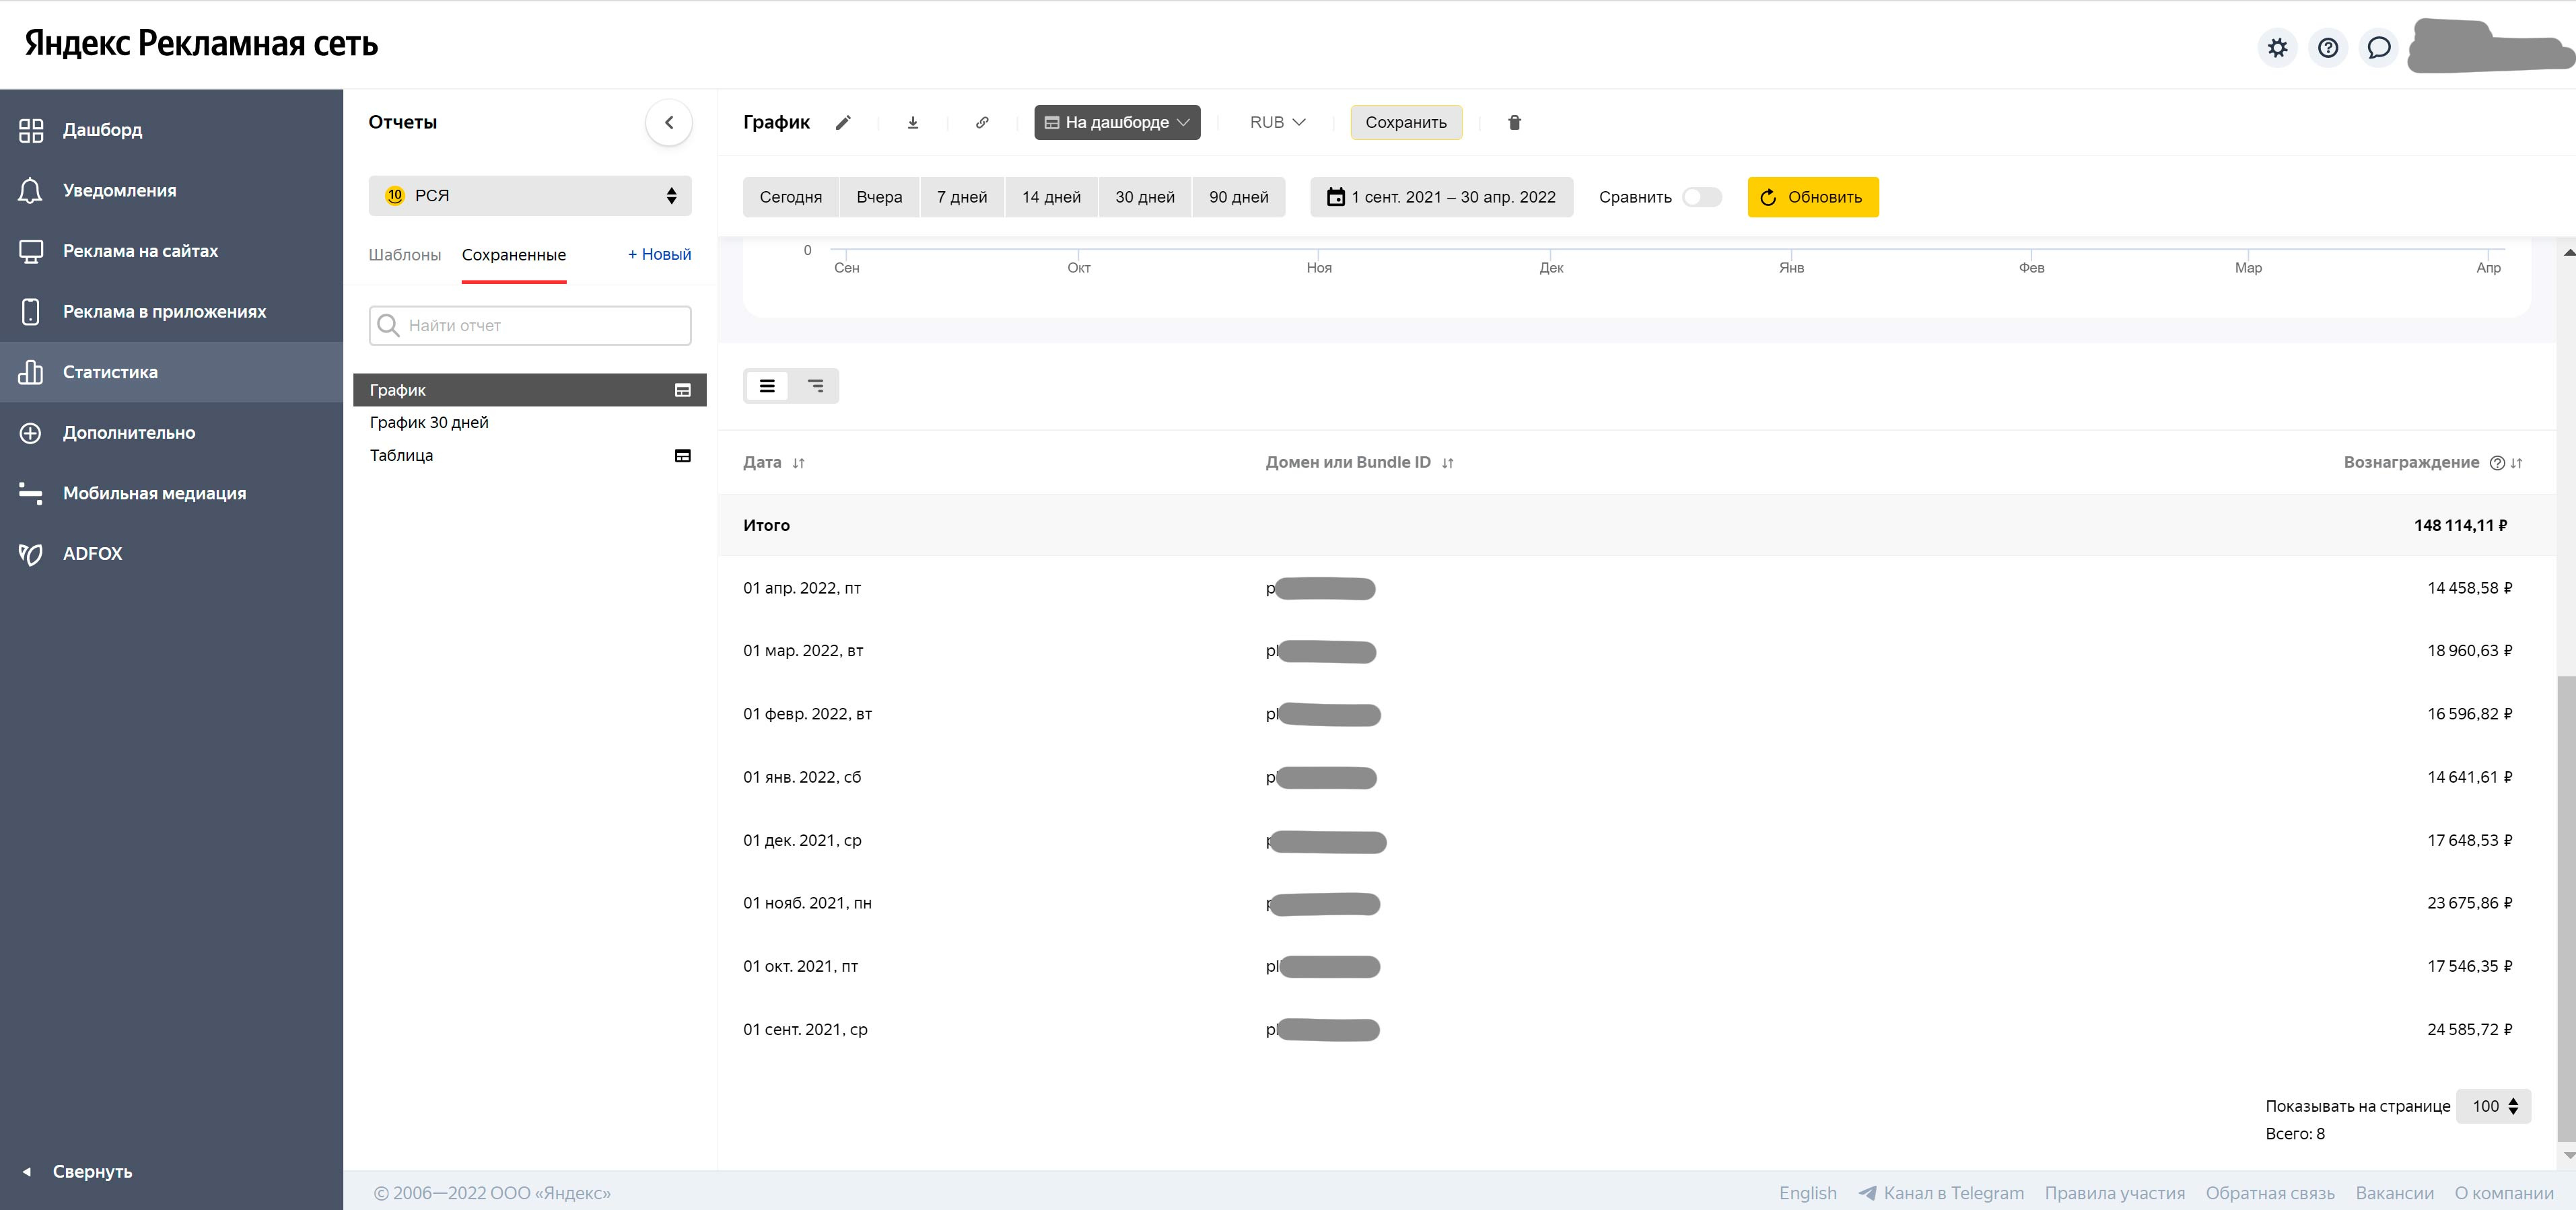The height and width of the screenshot is (1210, 2576).
Task: Click the + Новый report link
Action: [659, 254]
